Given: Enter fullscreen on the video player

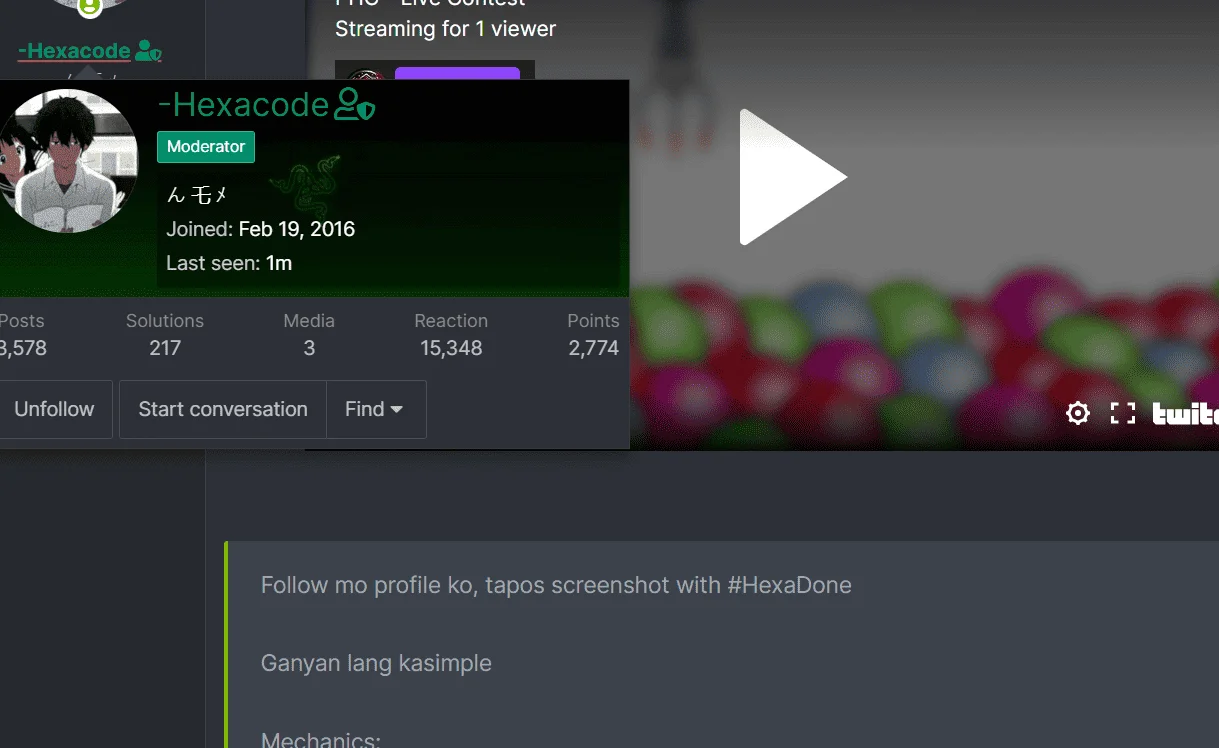Looking at the screenshot, I should tap(1123, 413).
